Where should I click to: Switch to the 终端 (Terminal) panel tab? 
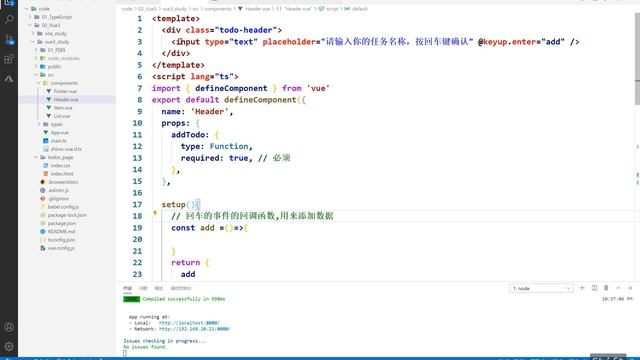[x=127, y=288]
